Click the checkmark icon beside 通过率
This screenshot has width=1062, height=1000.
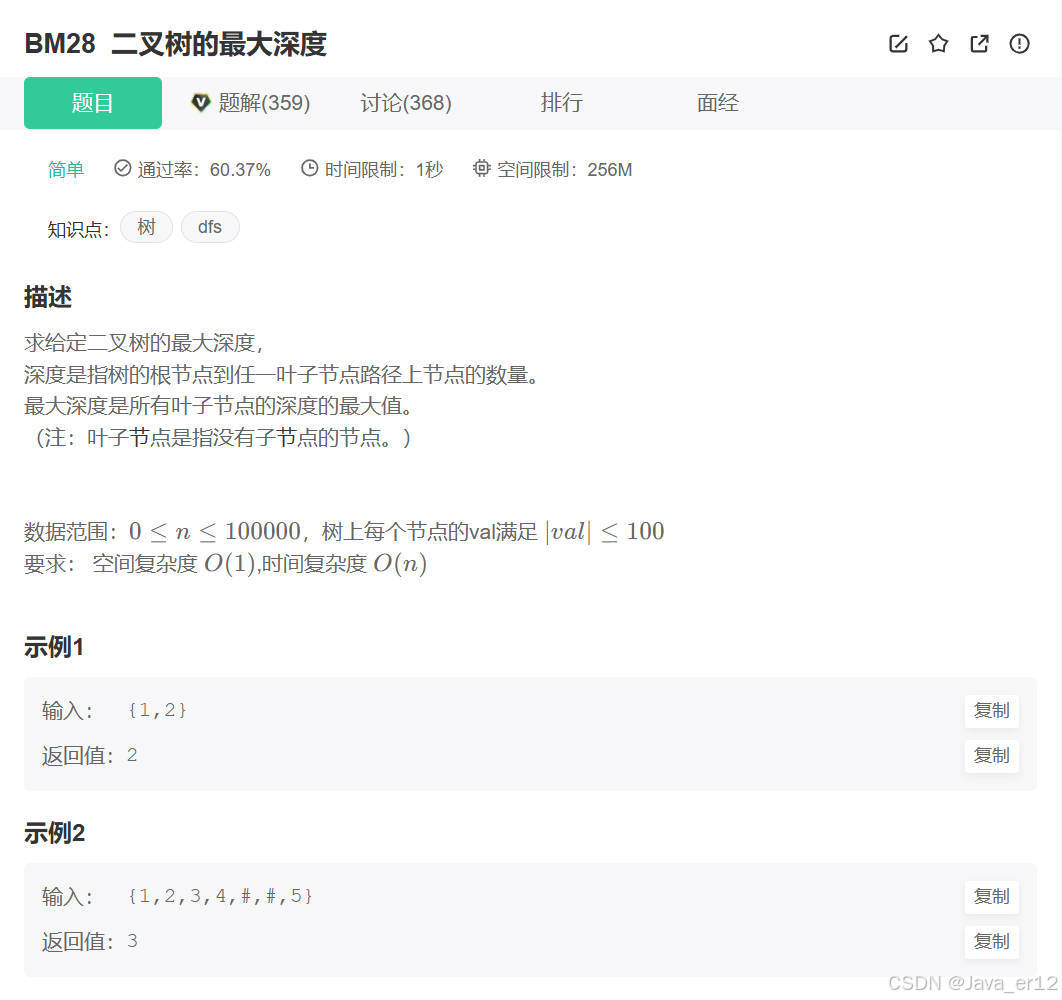pyautogui.click(x=122, y=169)
